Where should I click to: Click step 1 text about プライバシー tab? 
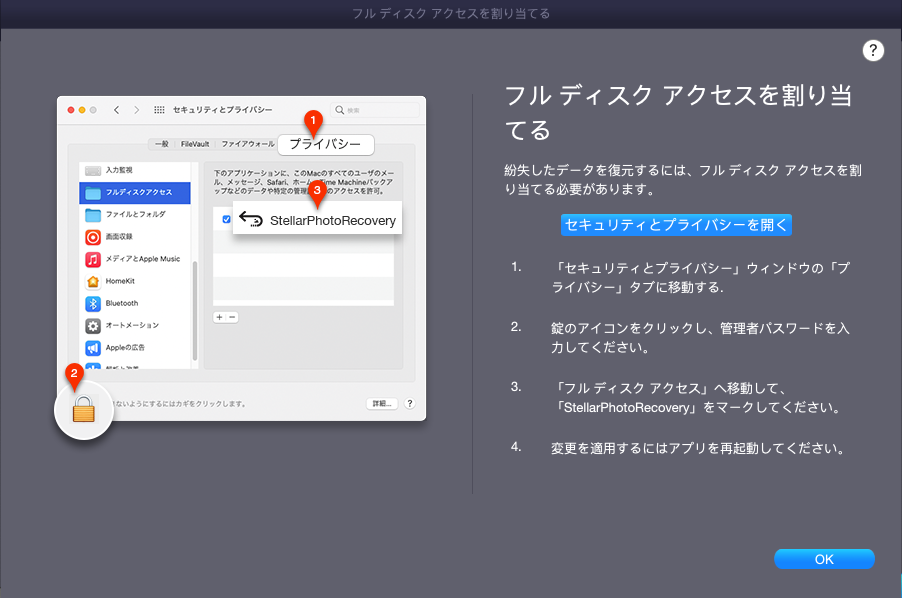[x=700, y=277]
